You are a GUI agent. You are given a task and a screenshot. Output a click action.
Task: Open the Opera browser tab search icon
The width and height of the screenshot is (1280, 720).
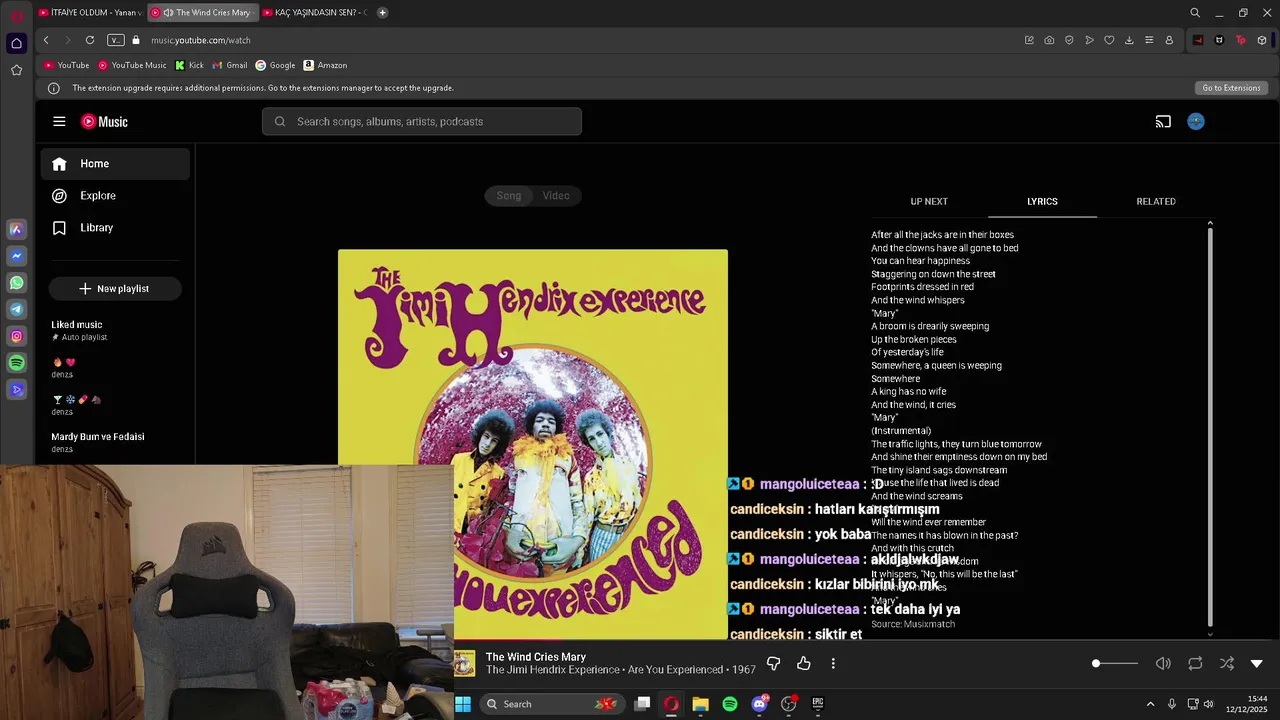[1195, 13]
